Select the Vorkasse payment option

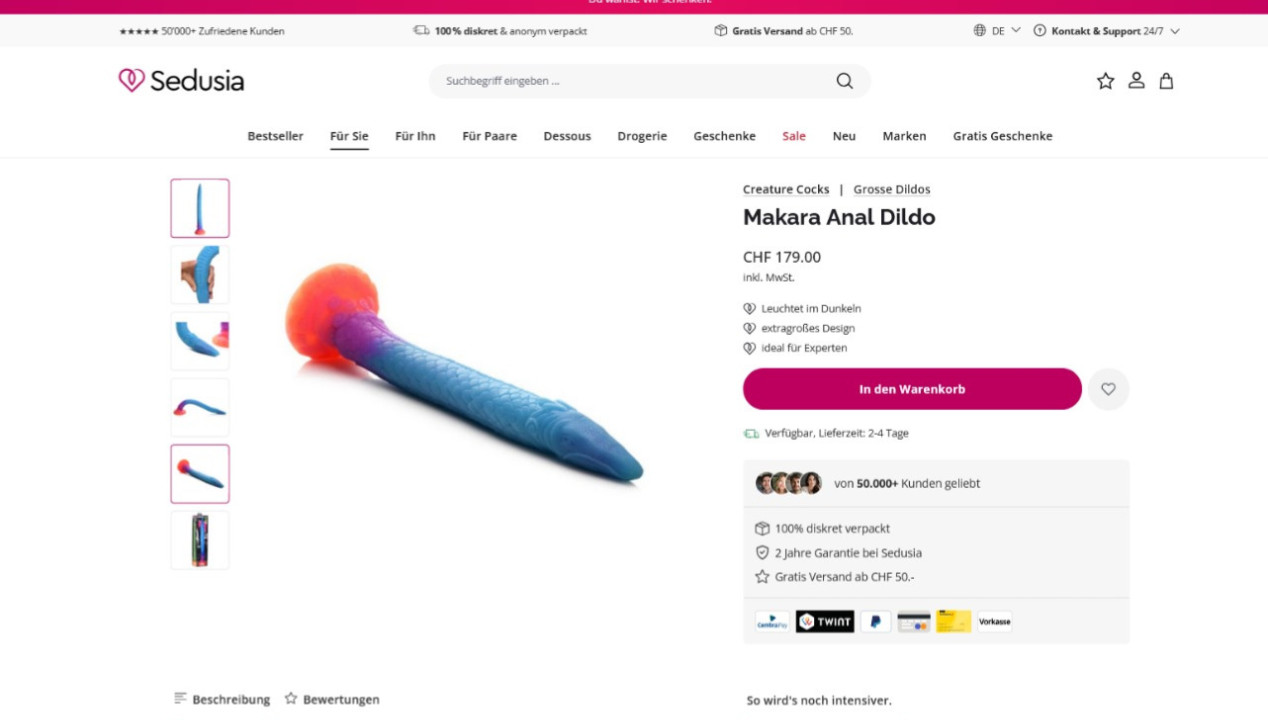994,621
